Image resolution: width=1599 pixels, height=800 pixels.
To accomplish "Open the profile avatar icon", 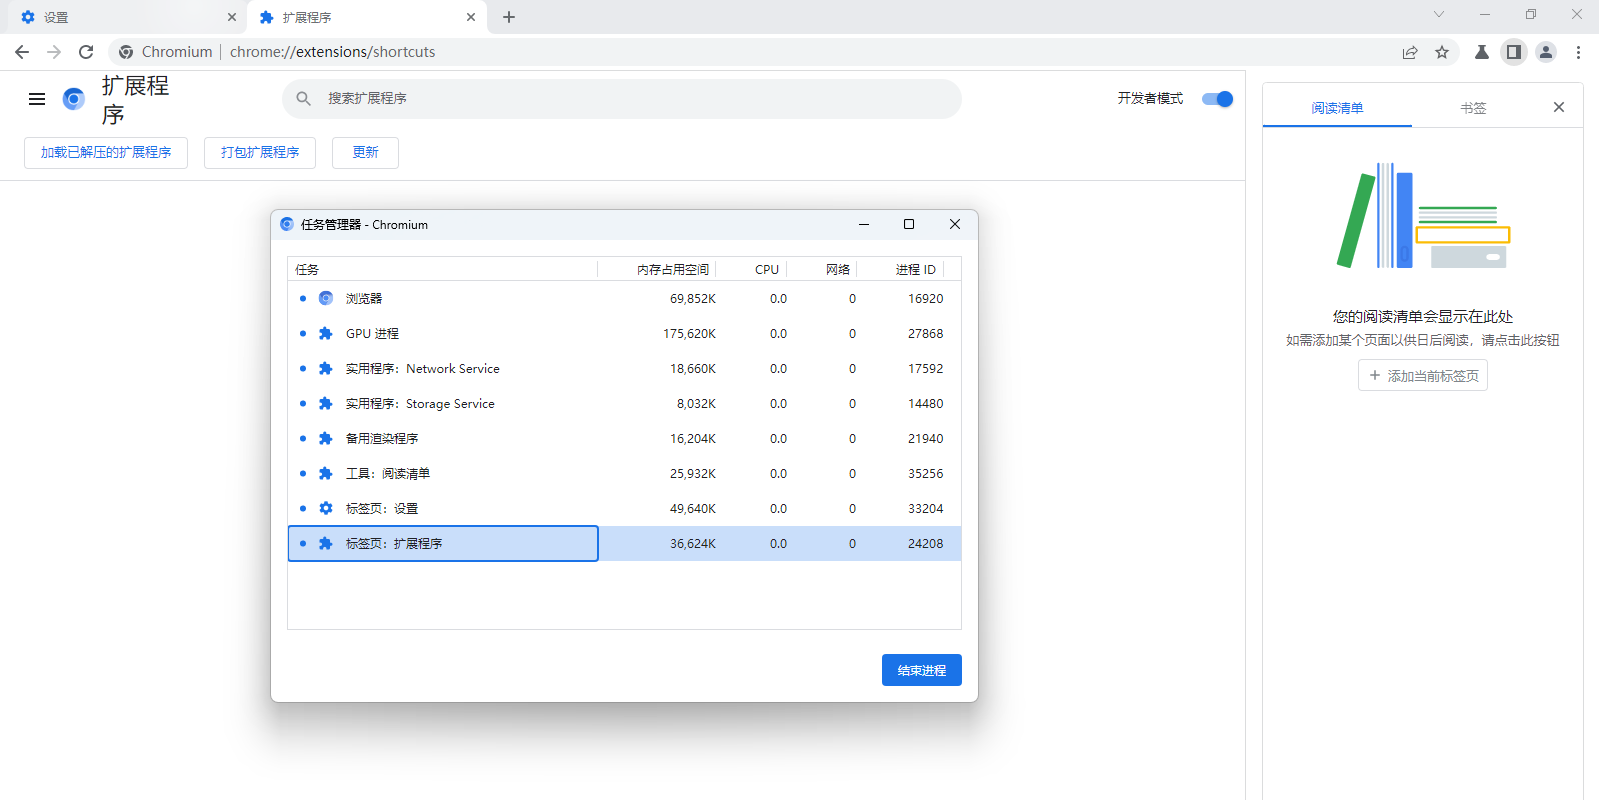I will coord(1546,52).
